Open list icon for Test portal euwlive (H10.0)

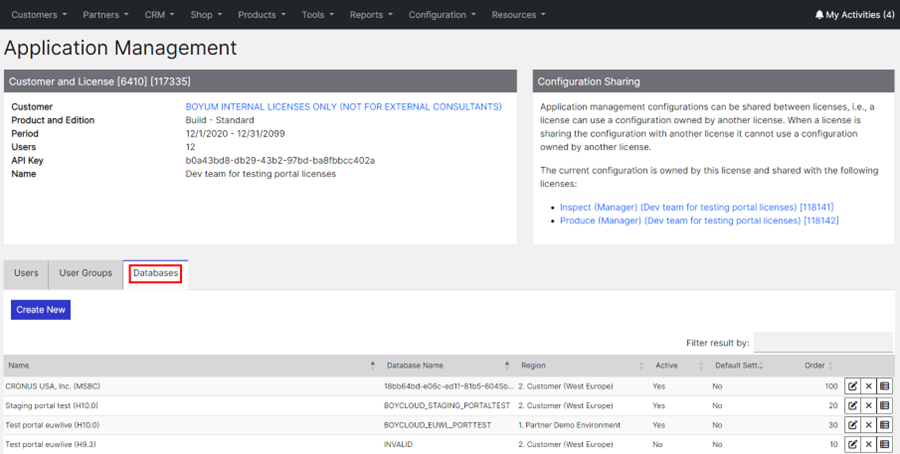[x=885, y=425]
